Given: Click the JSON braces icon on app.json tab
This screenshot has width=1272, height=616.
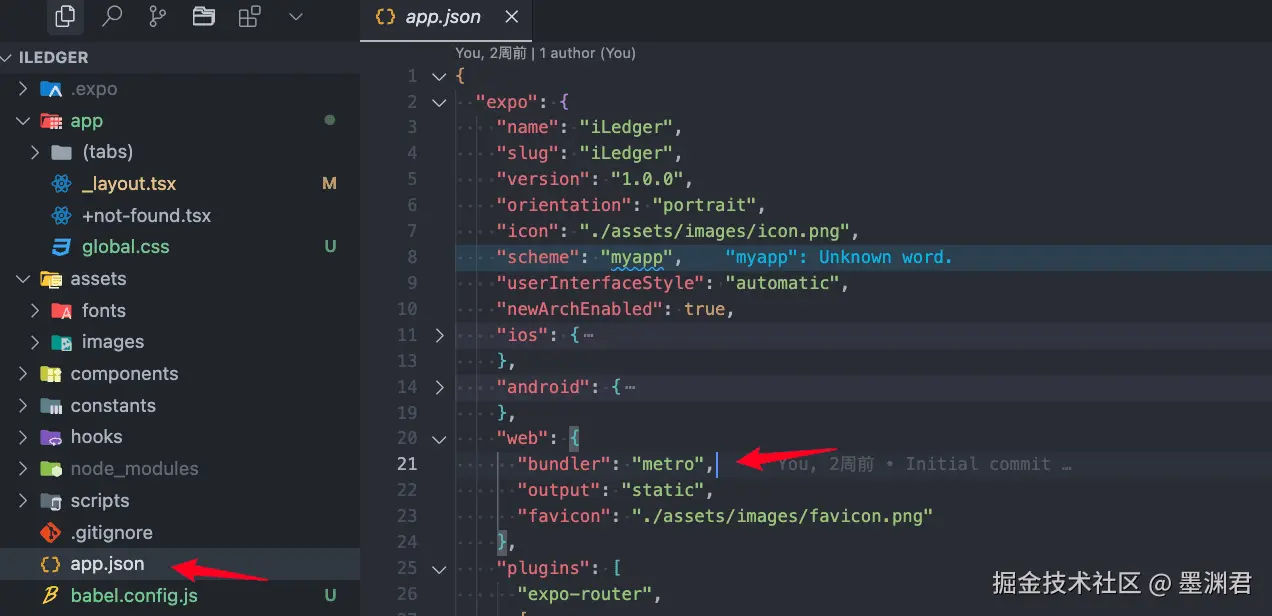Looking at the screenshot, I should pyautogui.click(x=384, y=17).
